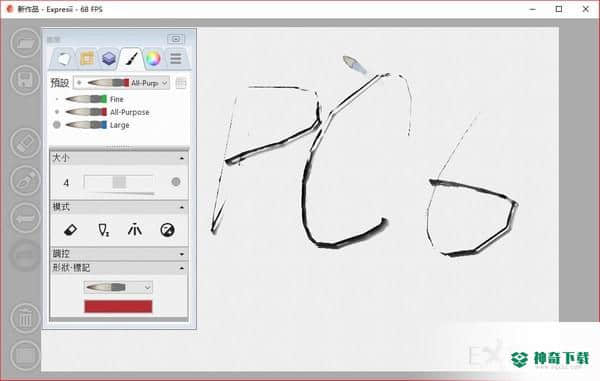Open the file folder sidebar icon
The image size is (600, 381).
(25, 43)
